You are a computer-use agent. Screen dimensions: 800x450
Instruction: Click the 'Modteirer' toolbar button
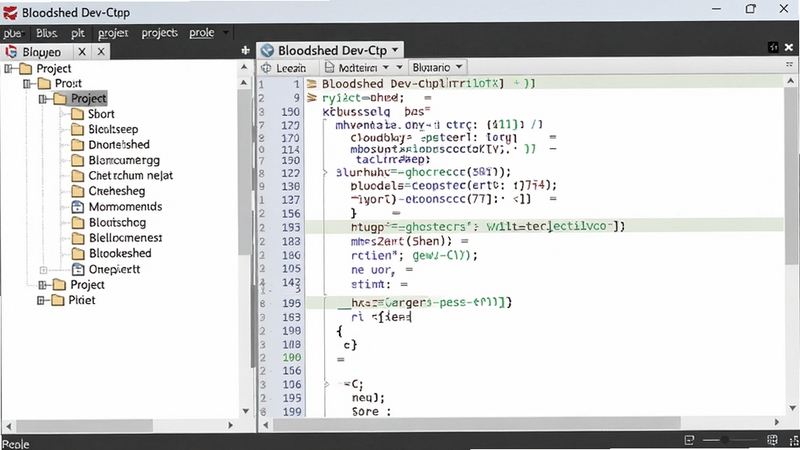(352, 67)
